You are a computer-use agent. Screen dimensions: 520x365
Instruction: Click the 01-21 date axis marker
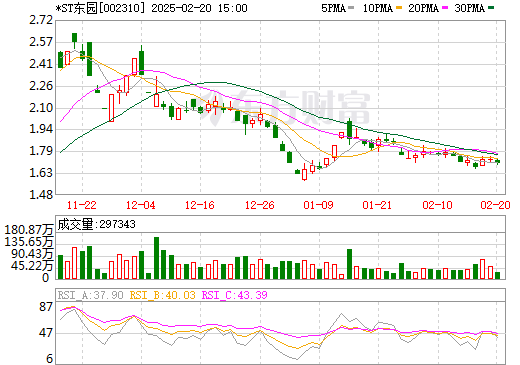point(377,205)
